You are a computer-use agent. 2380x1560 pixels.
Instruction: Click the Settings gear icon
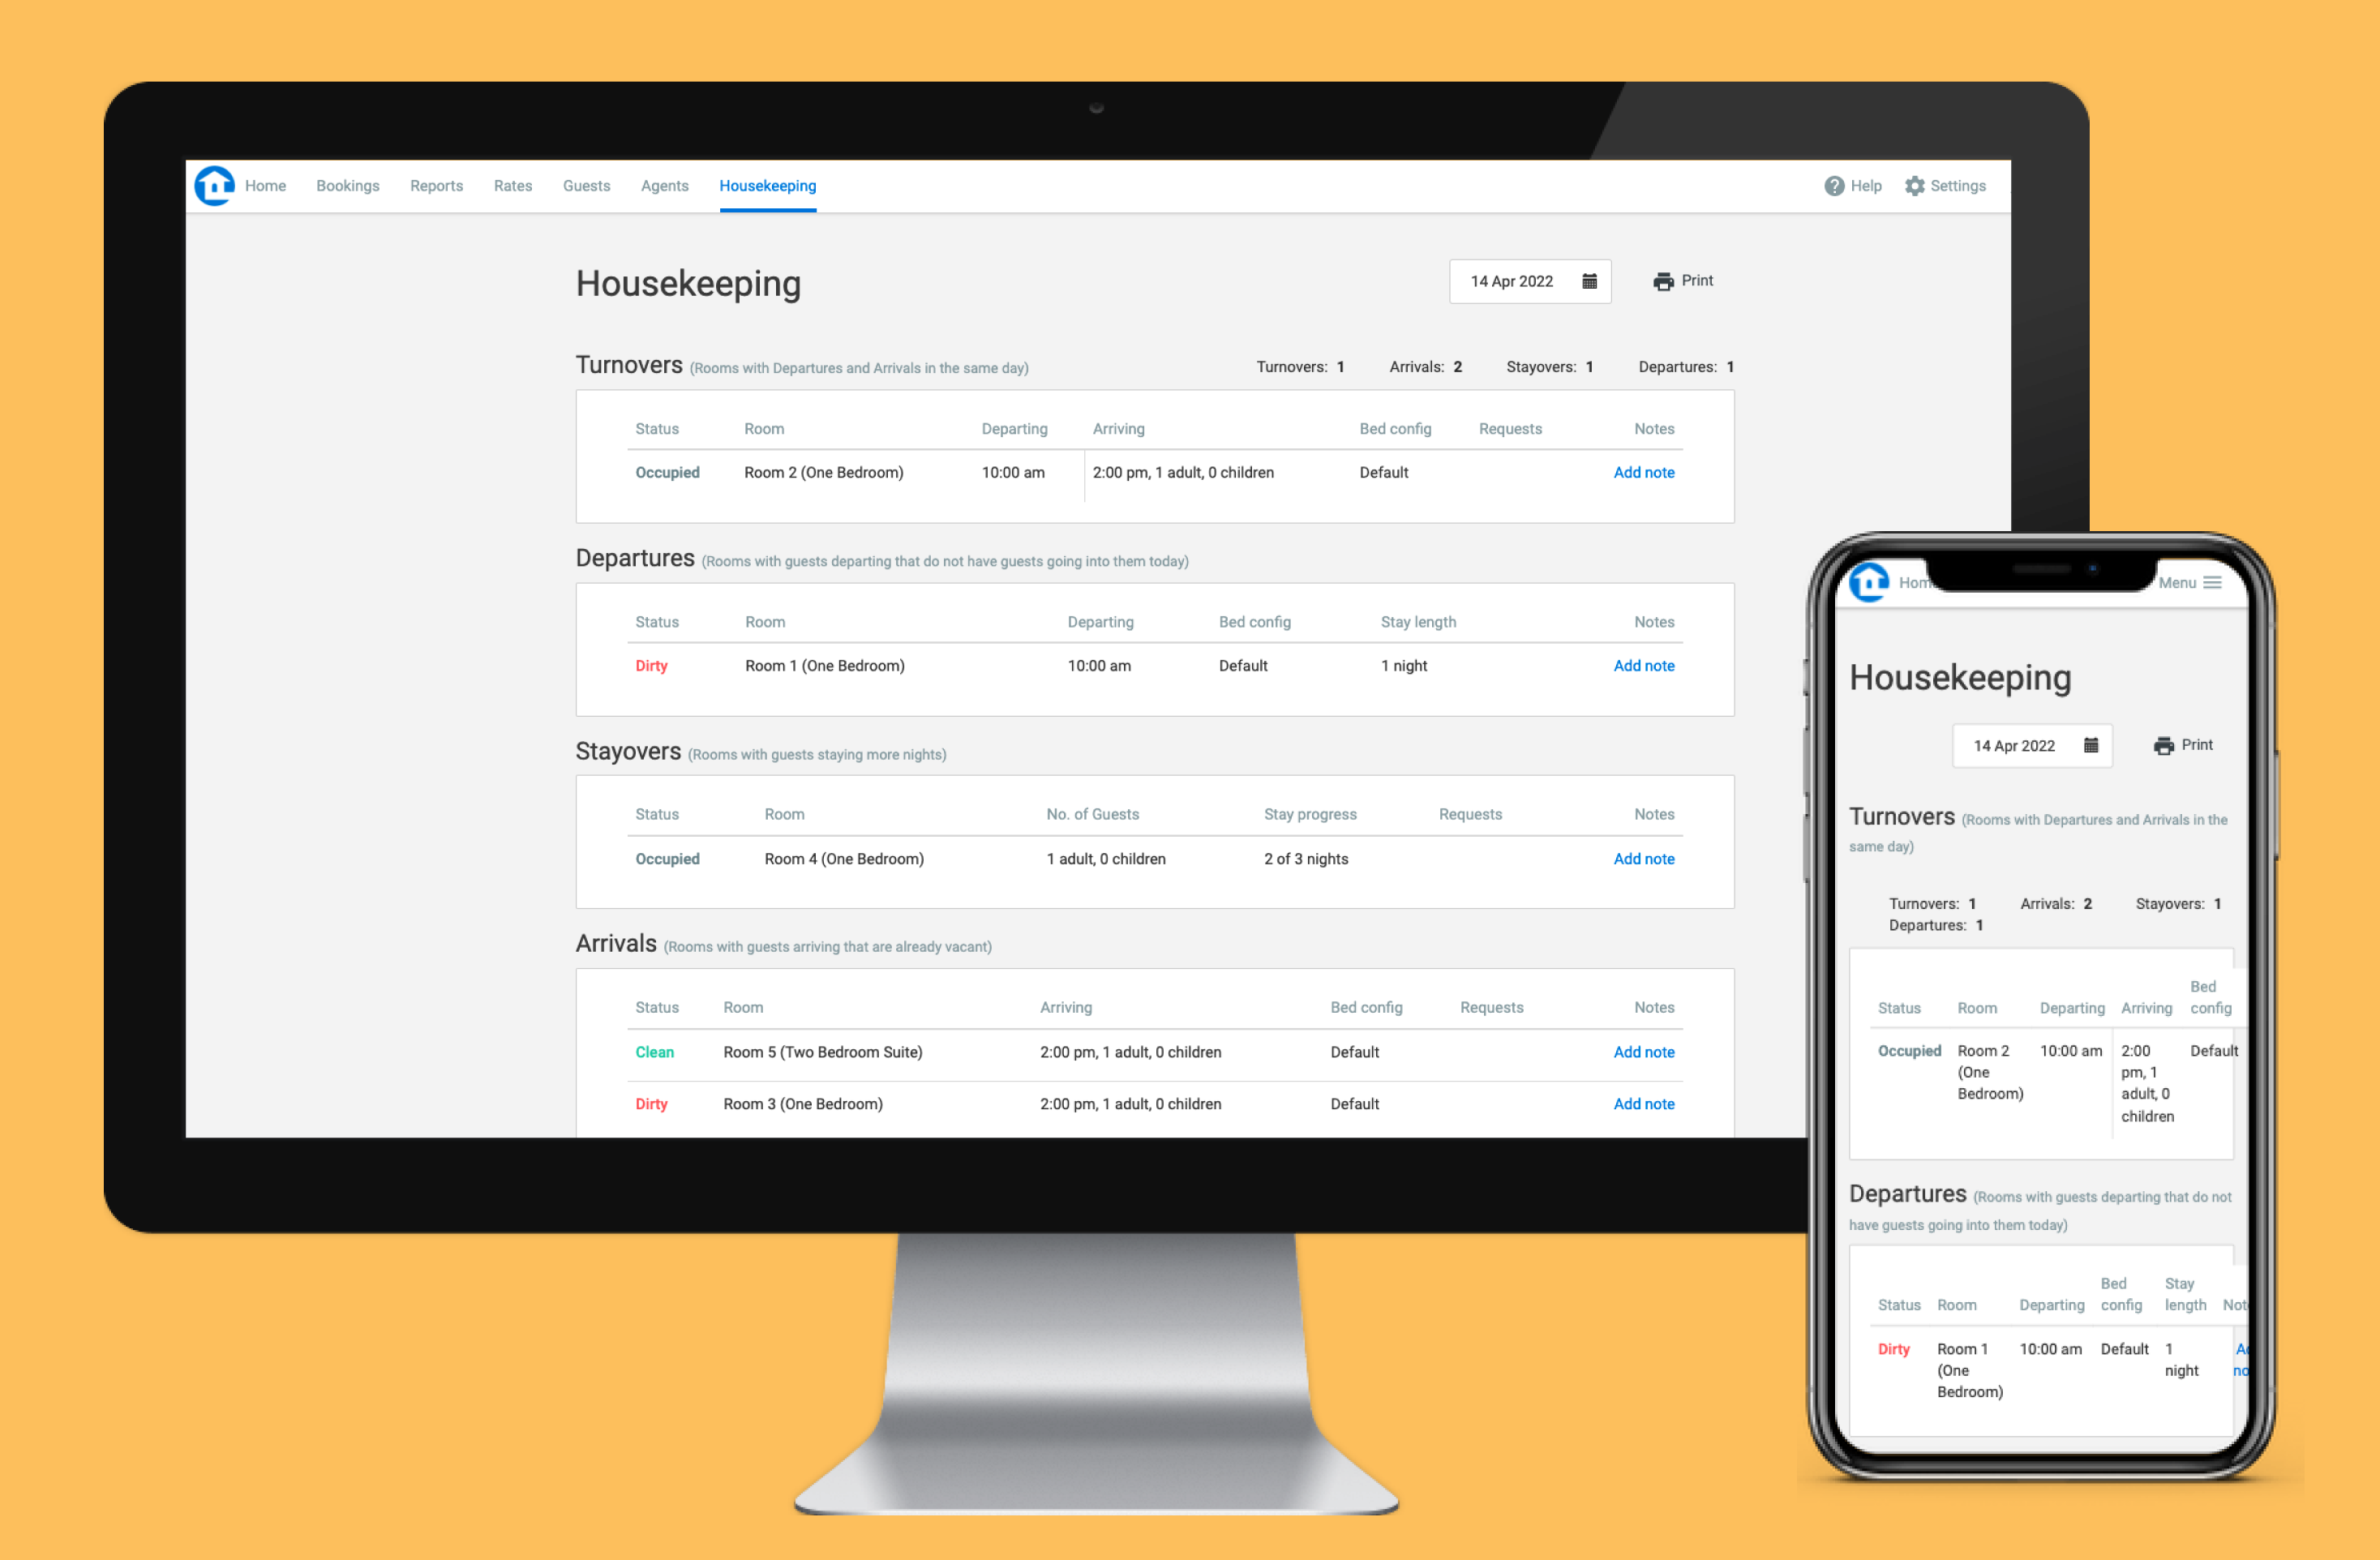click(x=1917, y=185)
